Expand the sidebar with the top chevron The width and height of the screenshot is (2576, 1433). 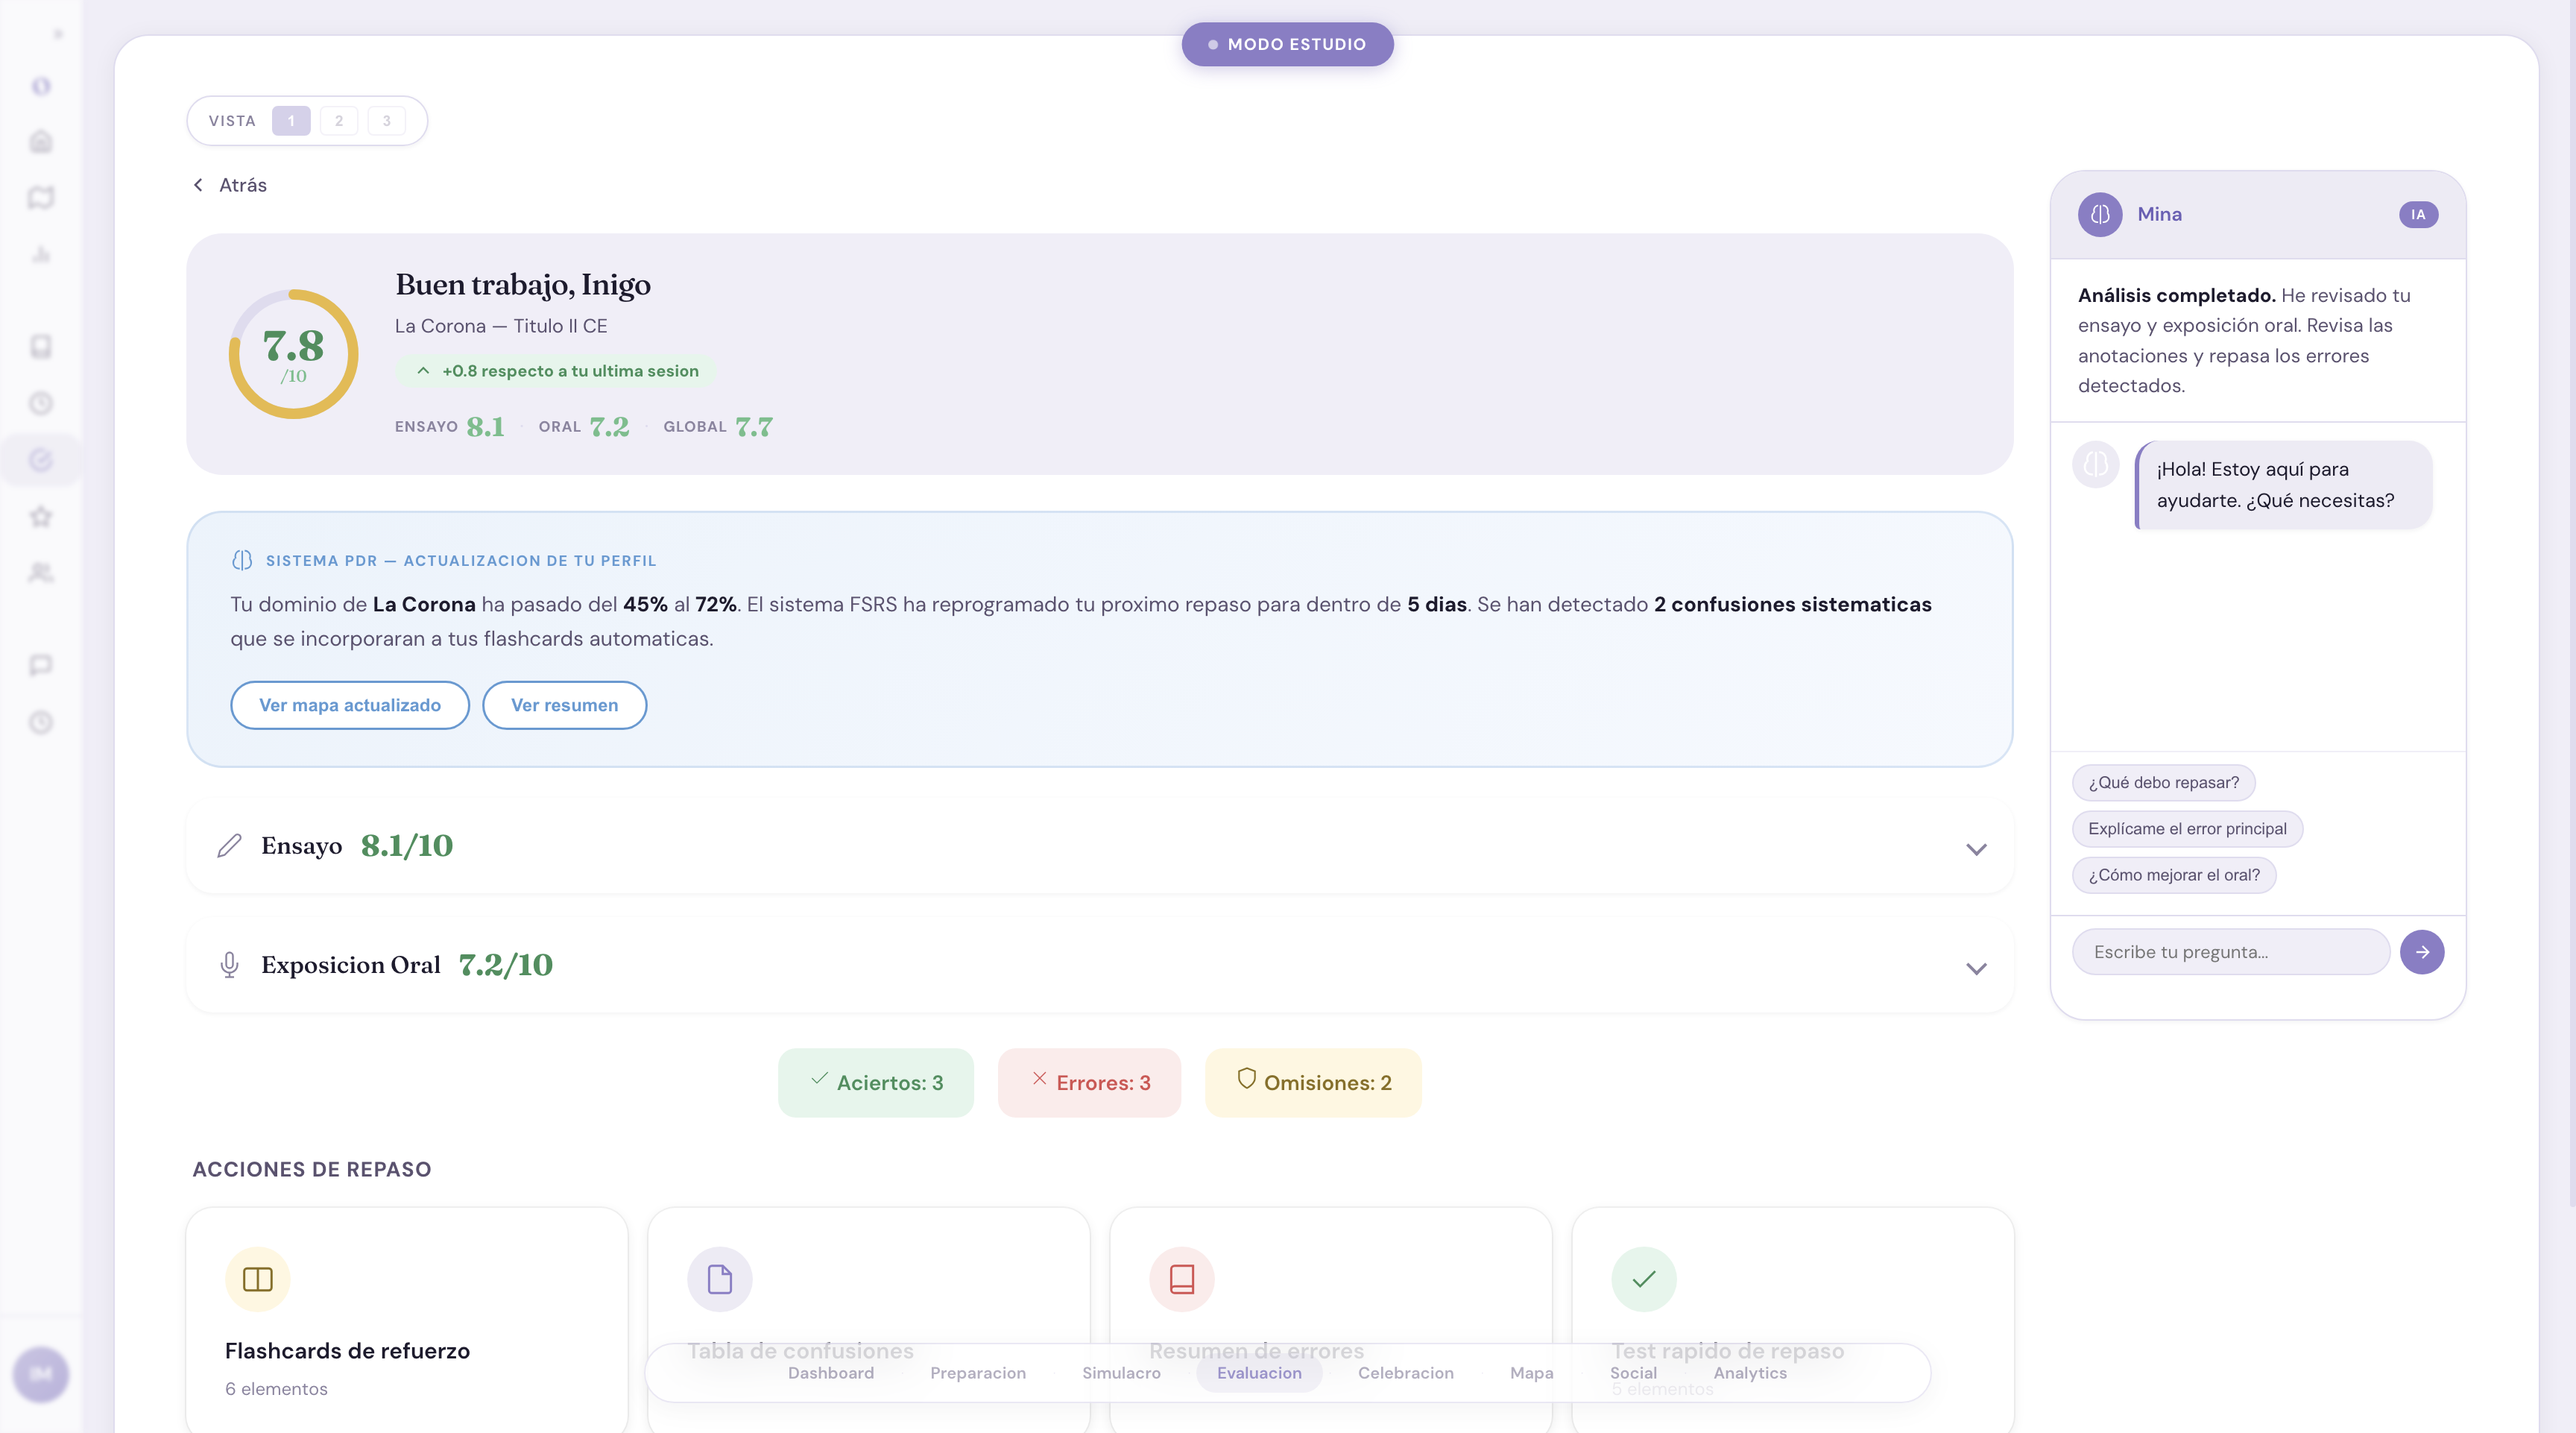point(58,34)
